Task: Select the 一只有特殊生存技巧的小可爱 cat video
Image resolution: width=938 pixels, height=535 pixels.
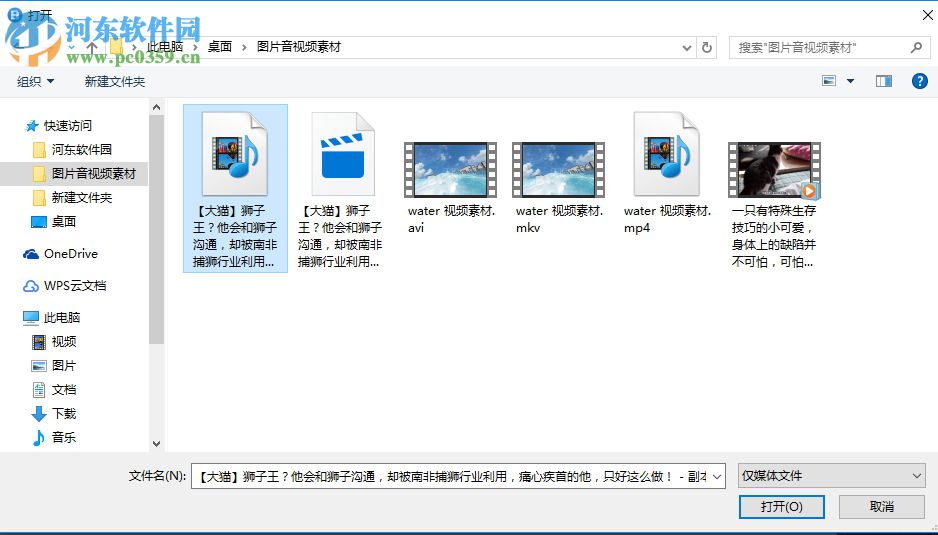Action: click(x=774, y=170)
